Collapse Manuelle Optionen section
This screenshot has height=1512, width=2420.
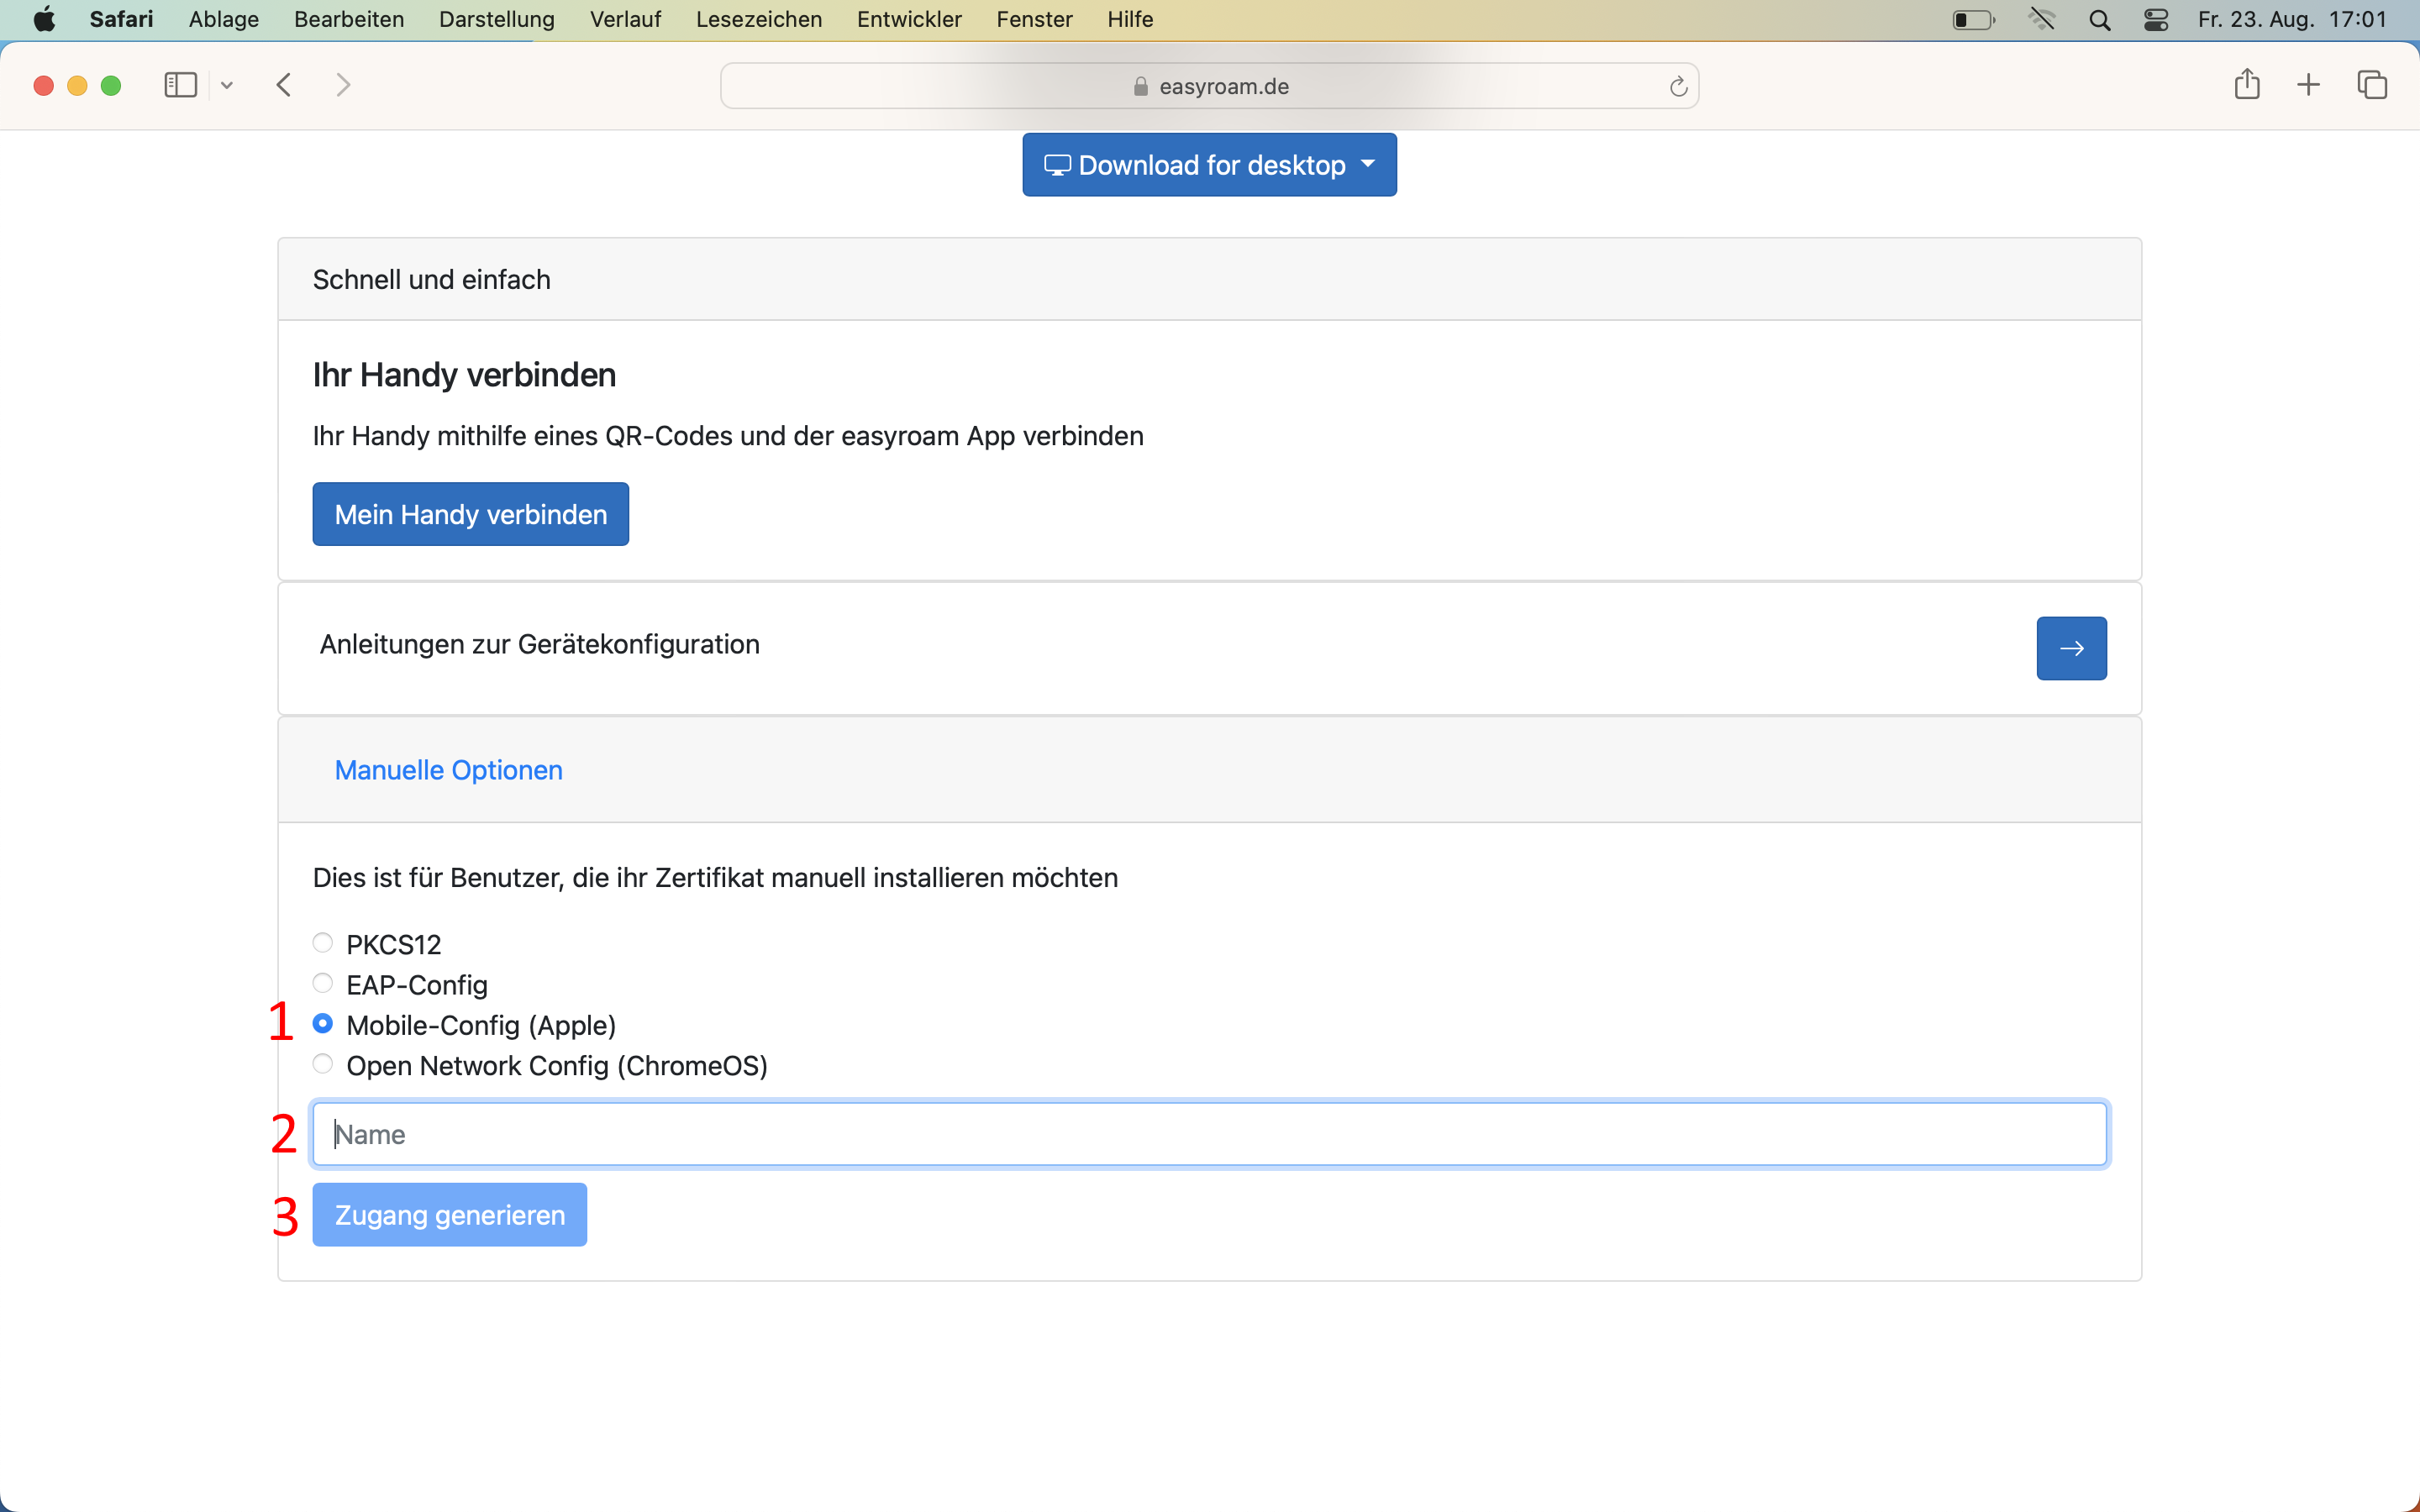(449, 770)
